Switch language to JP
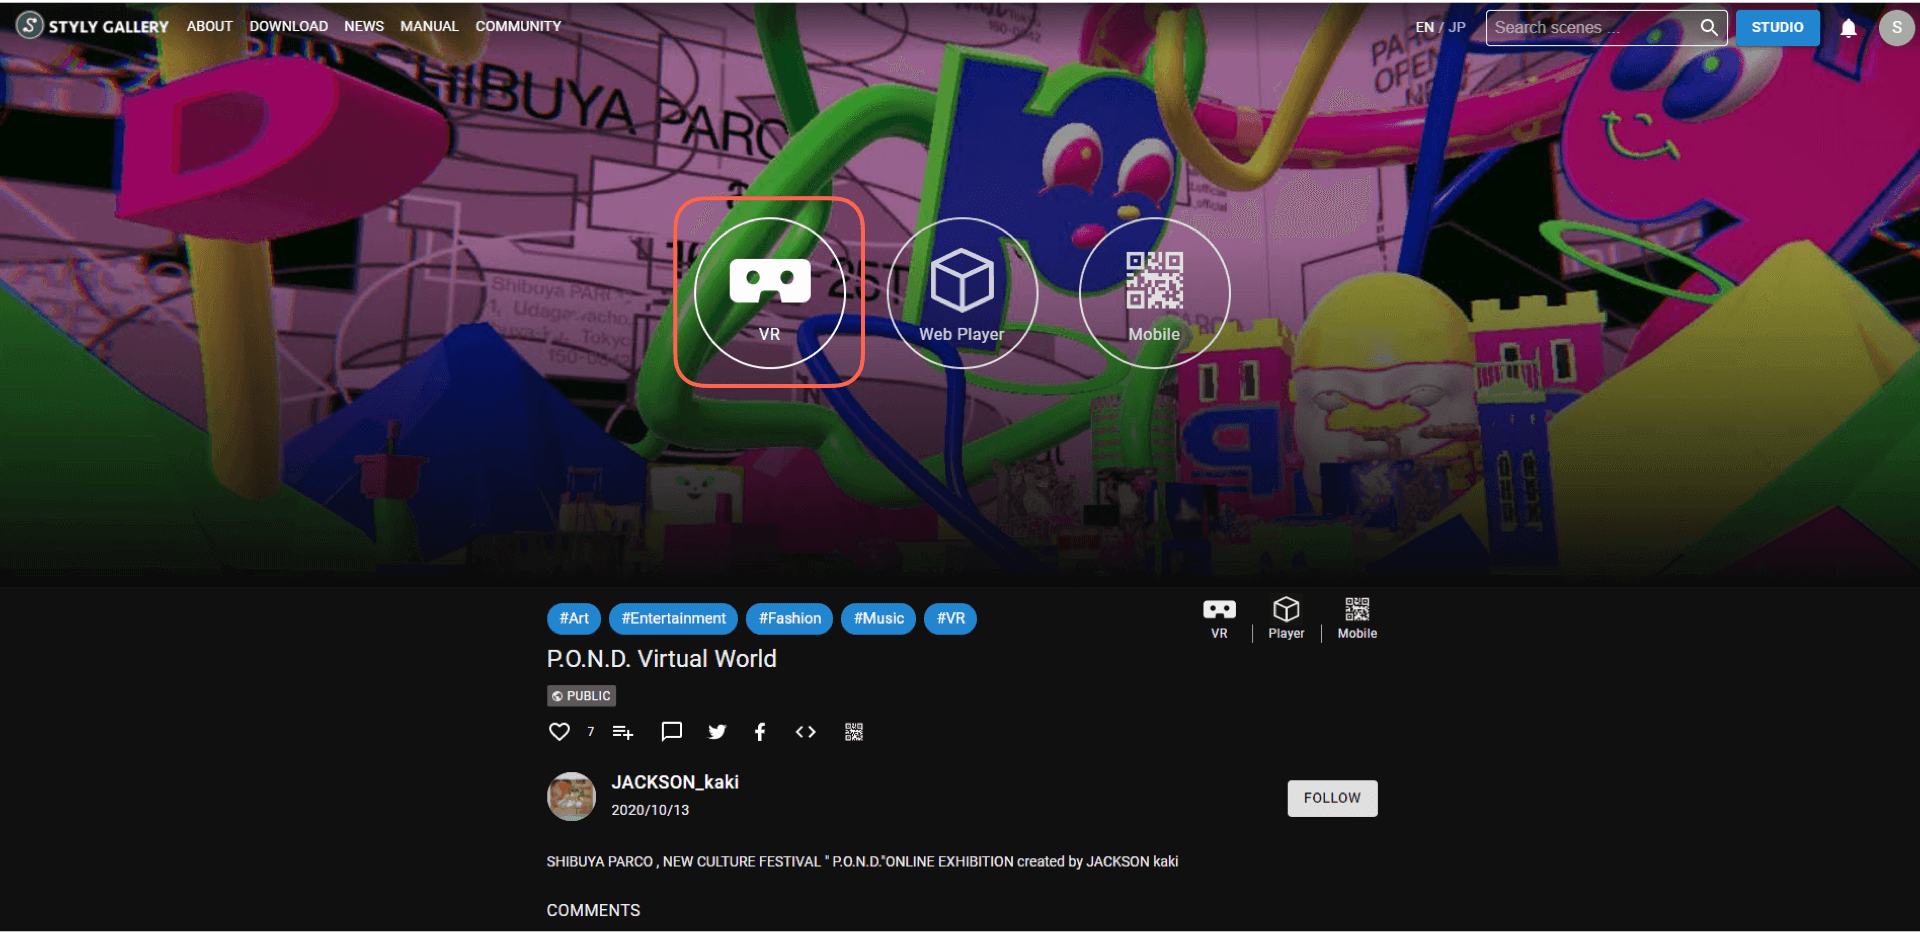Image resolution: width=1920 pixels, height=937 pixels. [1458, 27]
